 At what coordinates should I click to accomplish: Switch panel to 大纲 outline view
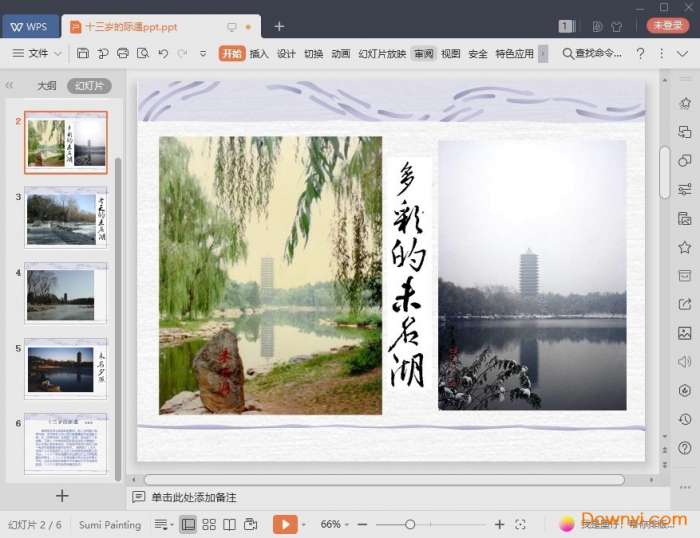click(x=47, y=86)
